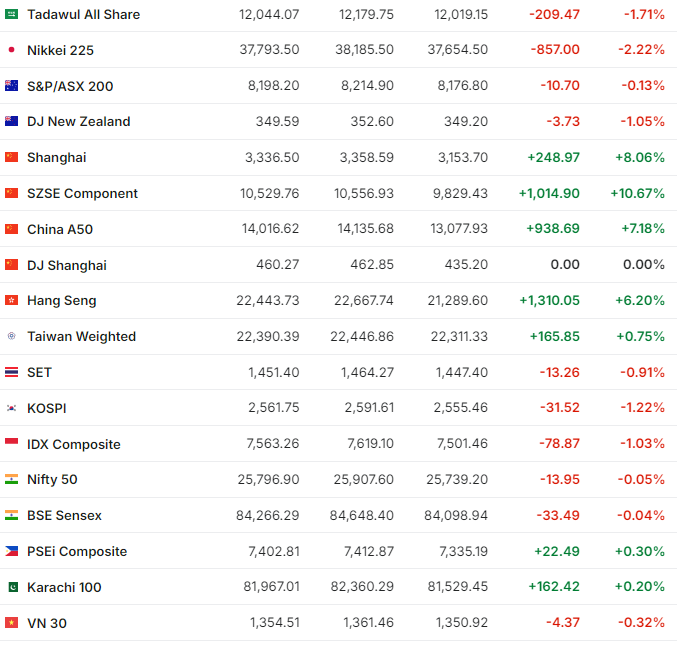
Task: Click the India flag next to Nifty 50
Action: (x=12, y=480)
